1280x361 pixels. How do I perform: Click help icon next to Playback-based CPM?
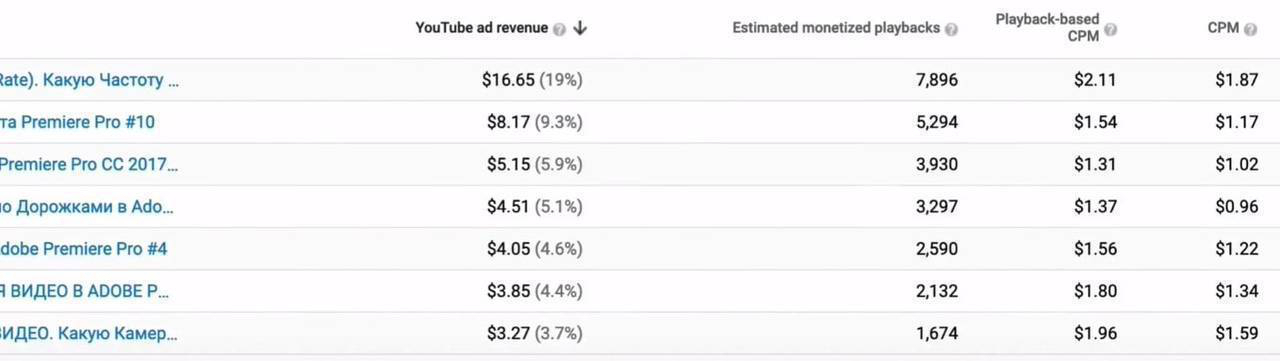1110,29
